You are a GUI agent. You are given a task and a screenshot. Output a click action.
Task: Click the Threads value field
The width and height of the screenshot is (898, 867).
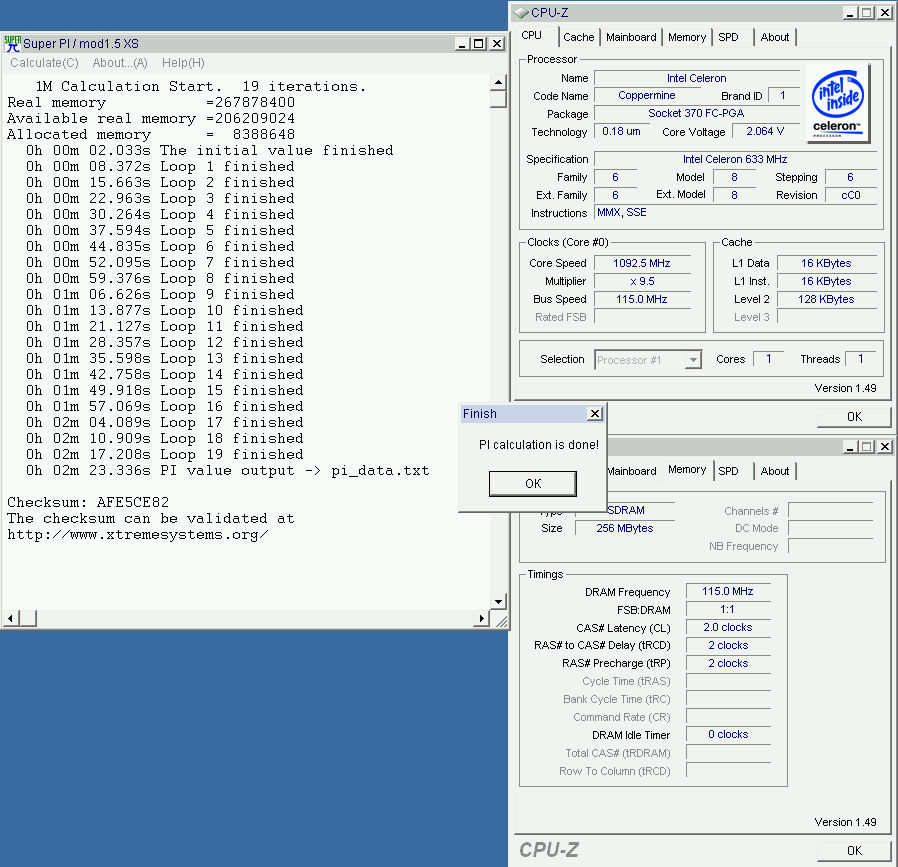860,359
